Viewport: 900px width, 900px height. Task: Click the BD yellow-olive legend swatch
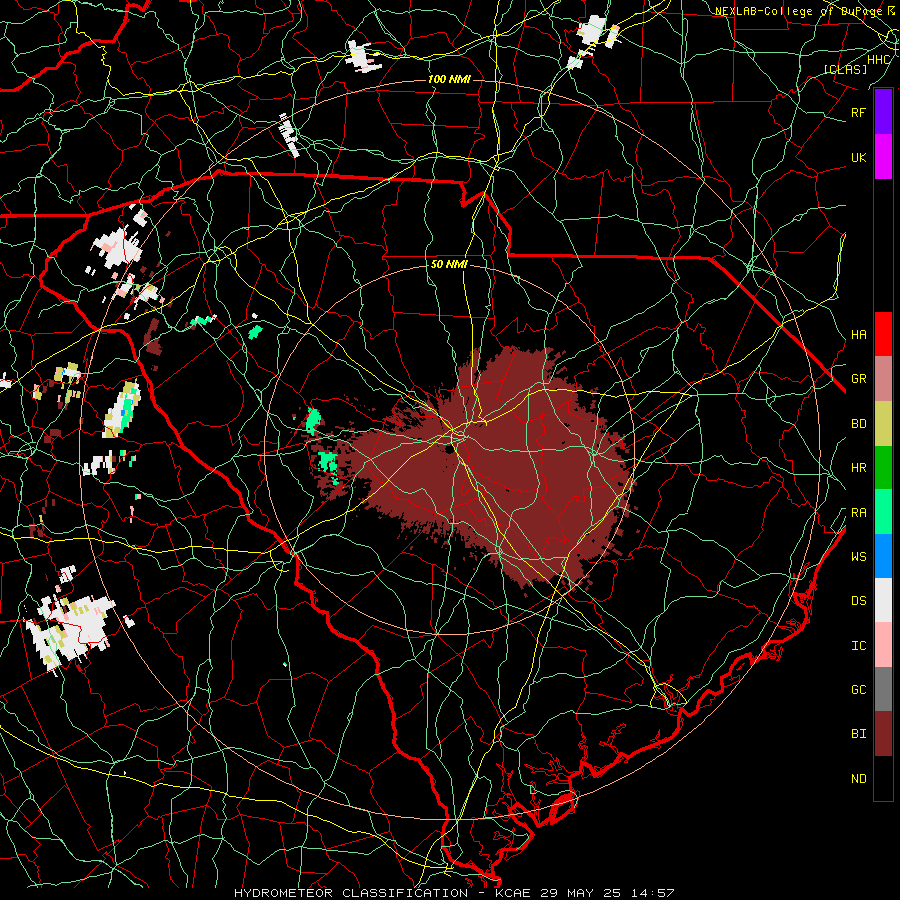click(x=883, y=424)
